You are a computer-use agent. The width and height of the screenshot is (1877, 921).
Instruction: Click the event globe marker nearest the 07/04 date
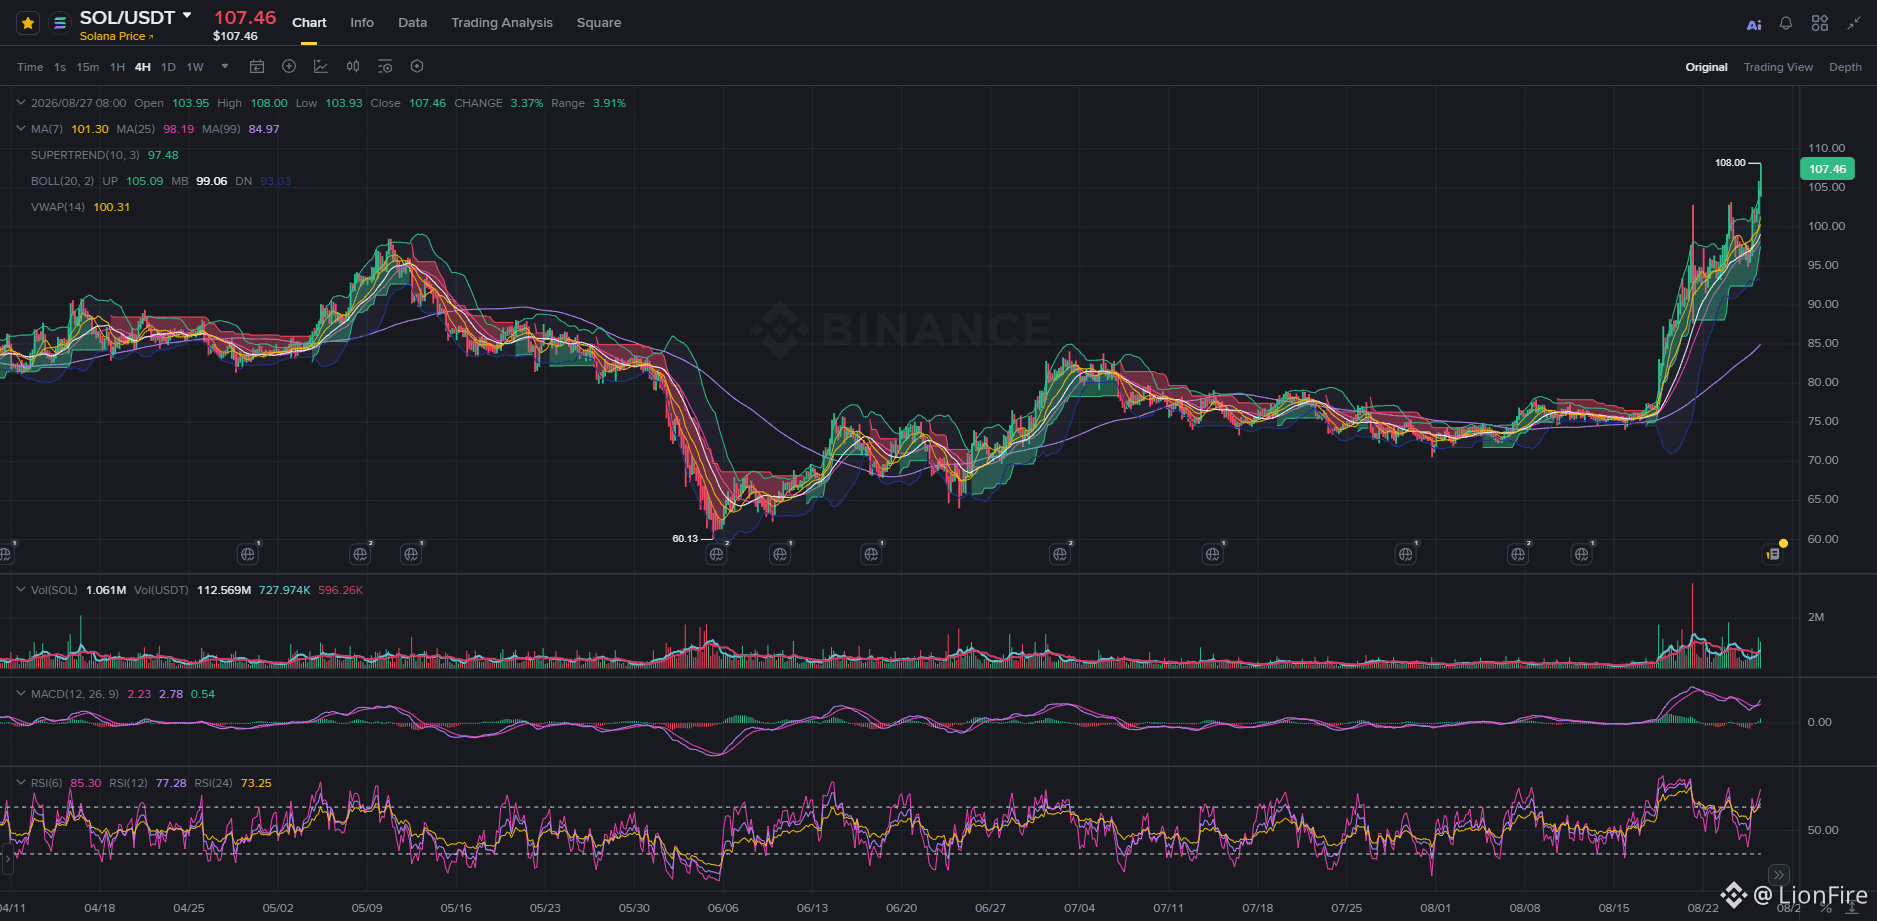pyautogui.click(x=1060, y=554)
